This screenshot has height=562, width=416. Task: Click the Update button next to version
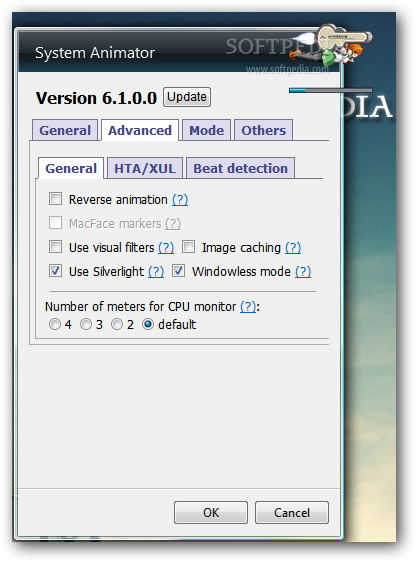(x=187, y=97)
